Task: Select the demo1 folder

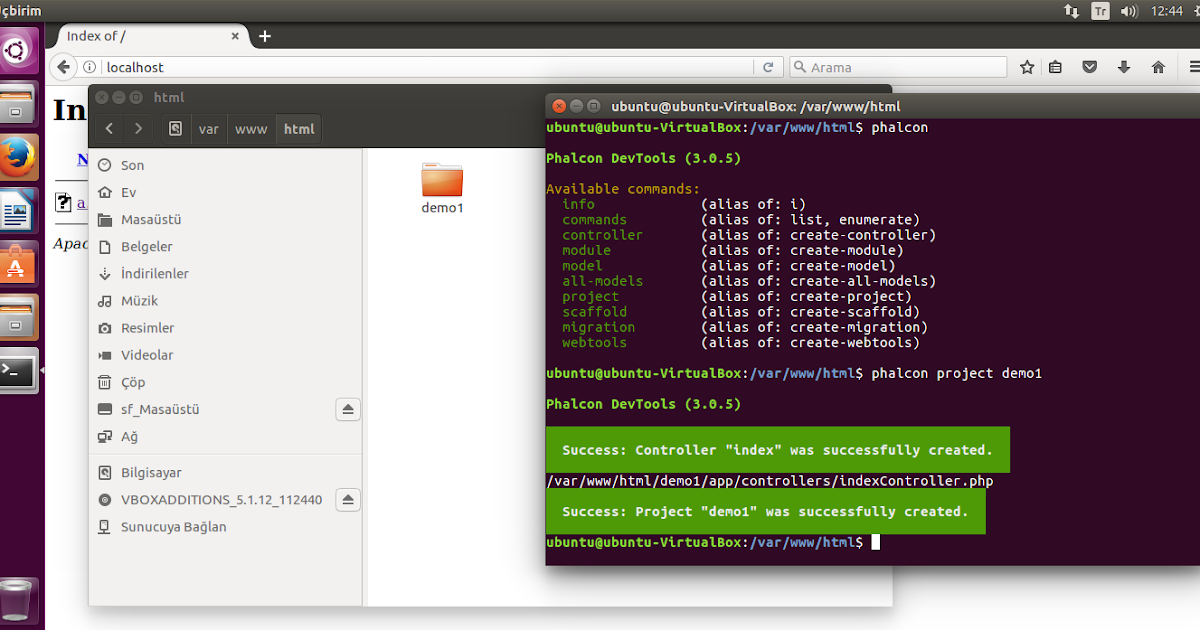Action: 442,187
